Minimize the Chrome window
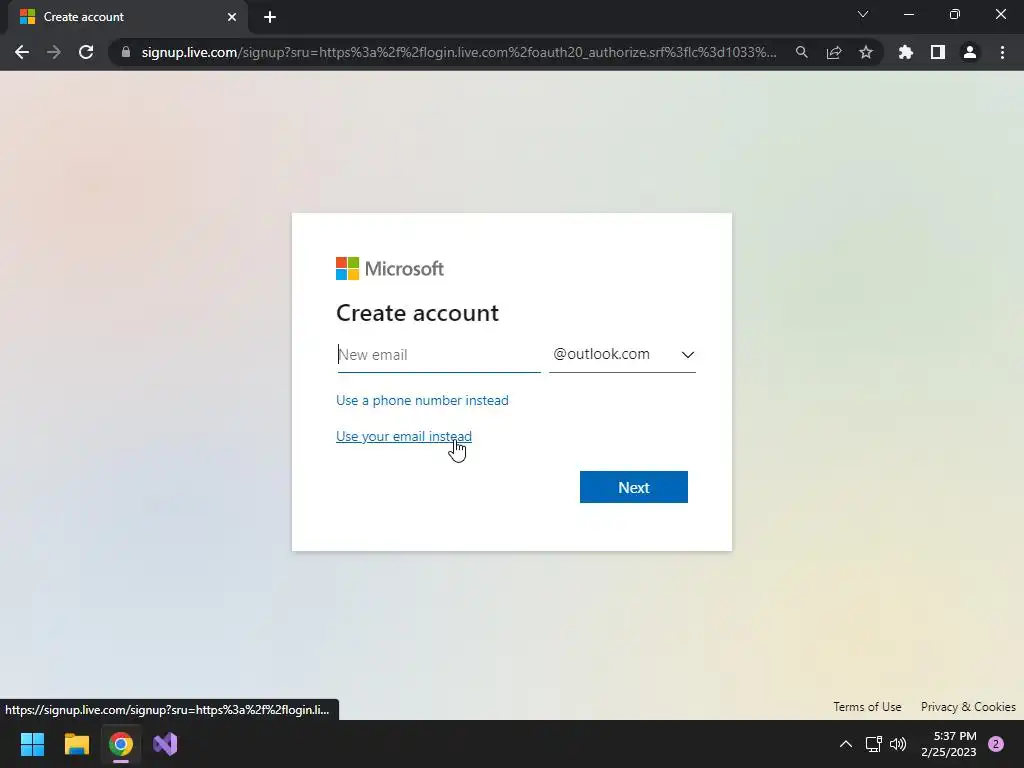Viewport: 1024px width, 768px height. (x=908, y=14)
